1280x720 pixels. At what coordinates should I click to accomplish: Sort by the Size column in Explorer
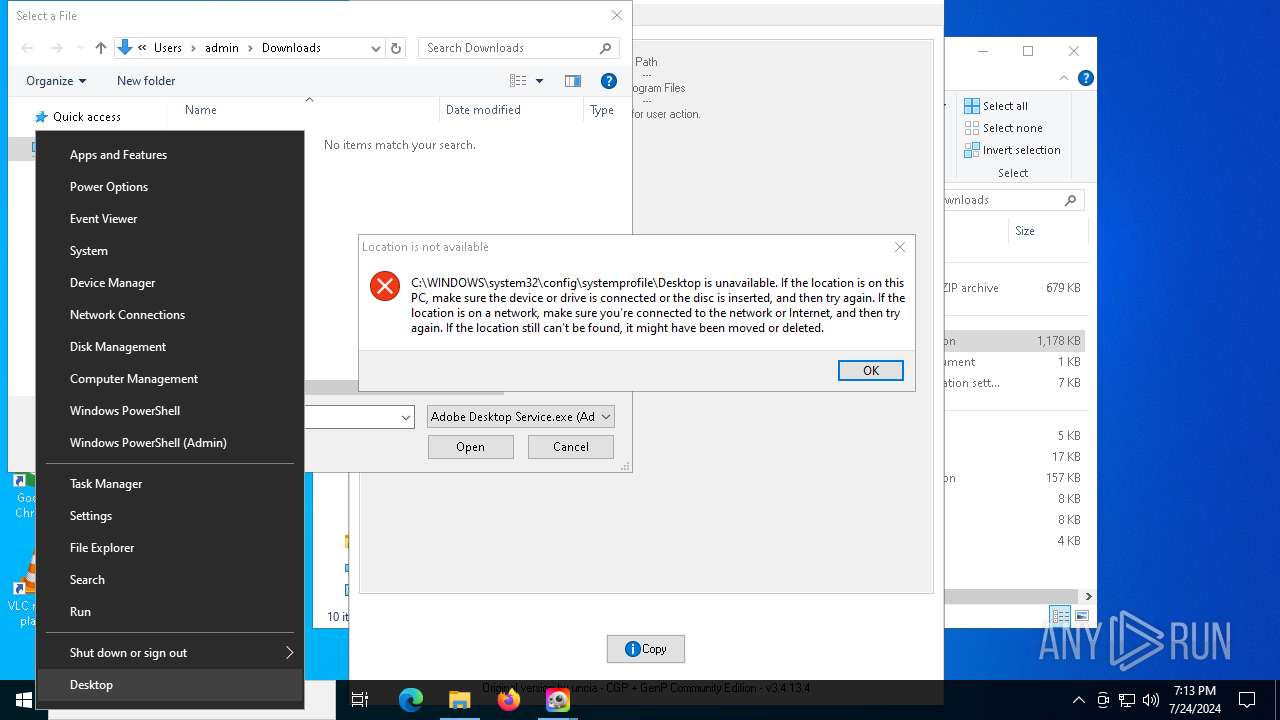[x=1025, y=231]
